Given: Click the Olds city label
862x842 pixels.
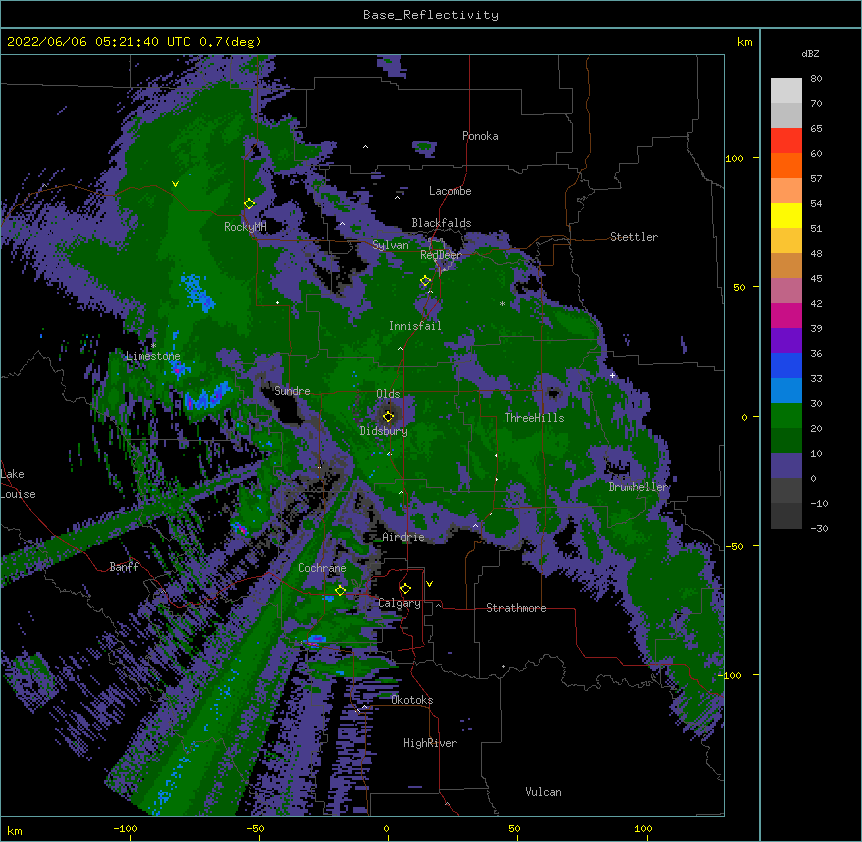Looking at the screenshot, I should coord(388,394).
